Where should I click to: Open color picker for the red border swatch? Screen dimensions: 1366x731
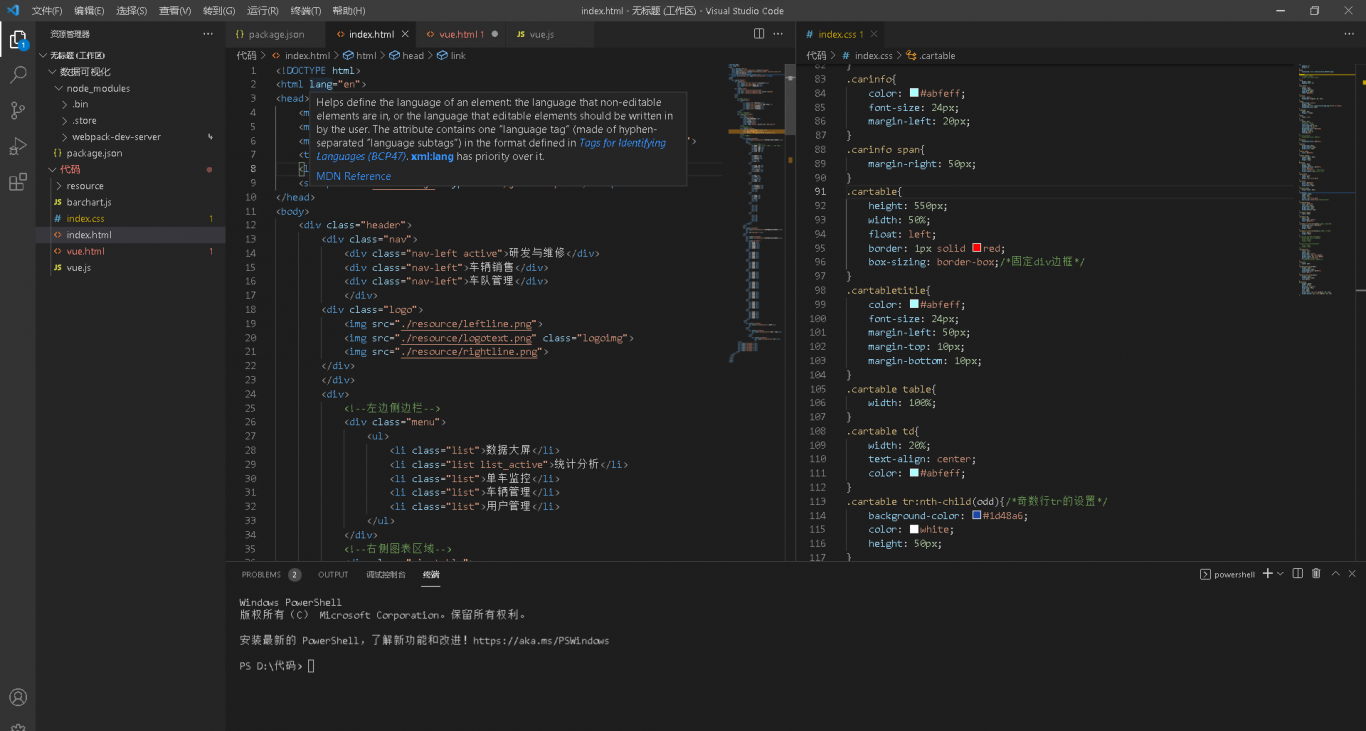976,248
